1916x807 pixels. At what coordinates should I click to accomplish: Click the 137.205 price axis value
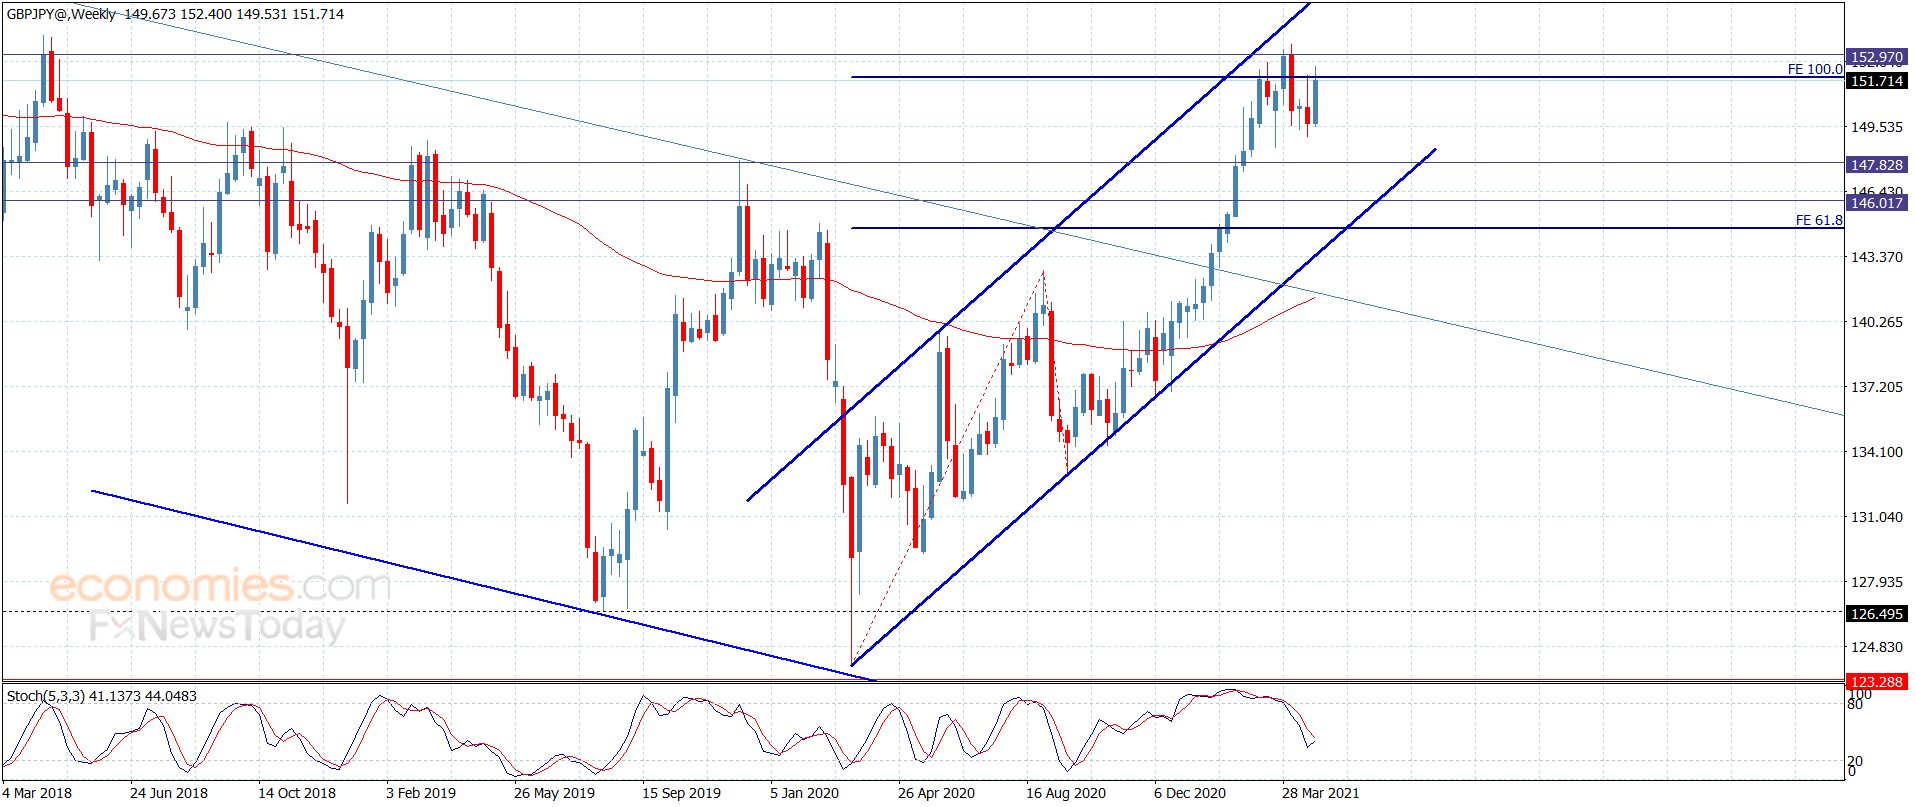pos(1877,387)
